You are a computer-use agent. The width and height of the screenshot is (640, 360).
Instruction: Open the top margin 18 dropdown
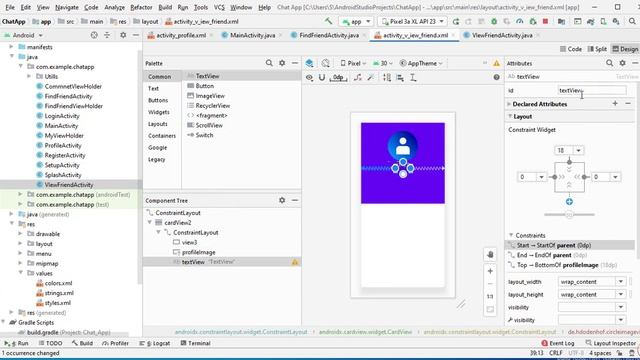(x=578, y=150)
